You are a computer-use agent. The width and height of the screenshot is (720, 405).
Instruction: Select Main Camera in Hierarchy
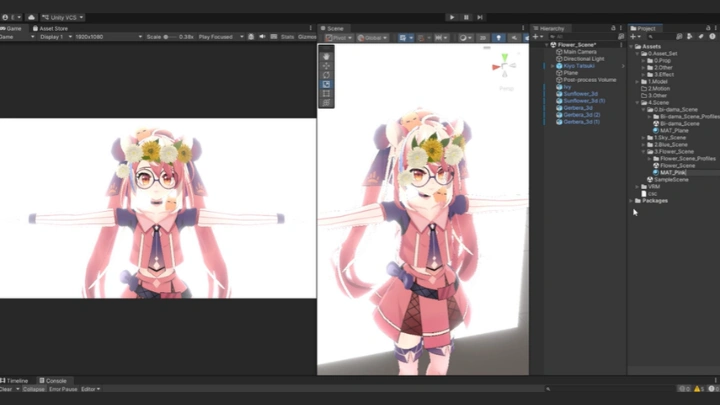pyautogui.click(x=580, y=52)
